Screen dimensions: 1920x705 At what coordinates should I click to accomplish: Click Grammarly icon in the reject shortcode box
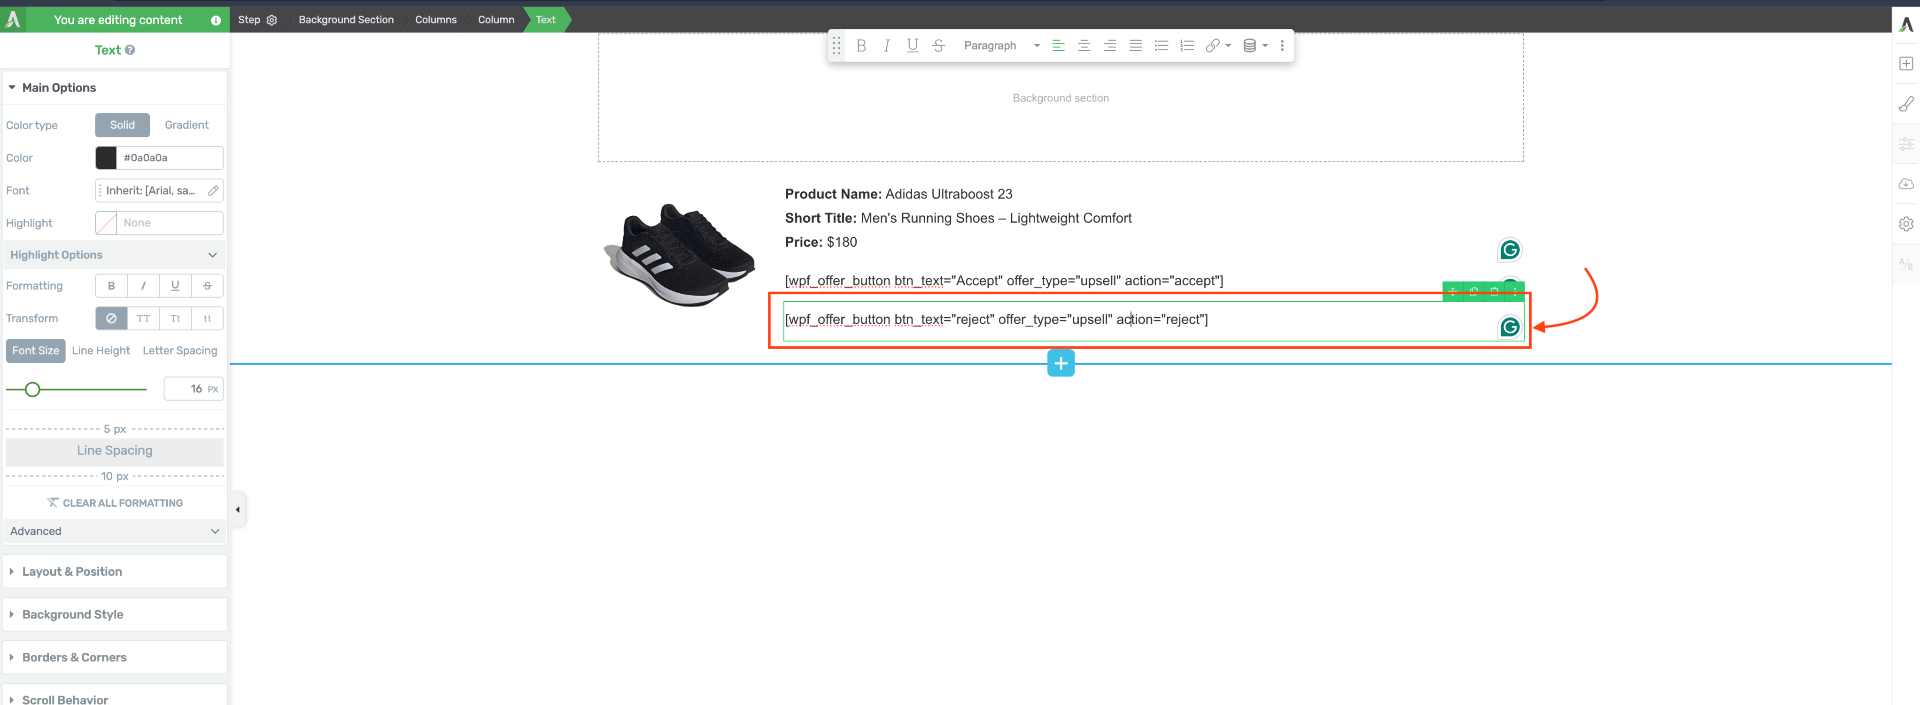[x=1510, y=327]
